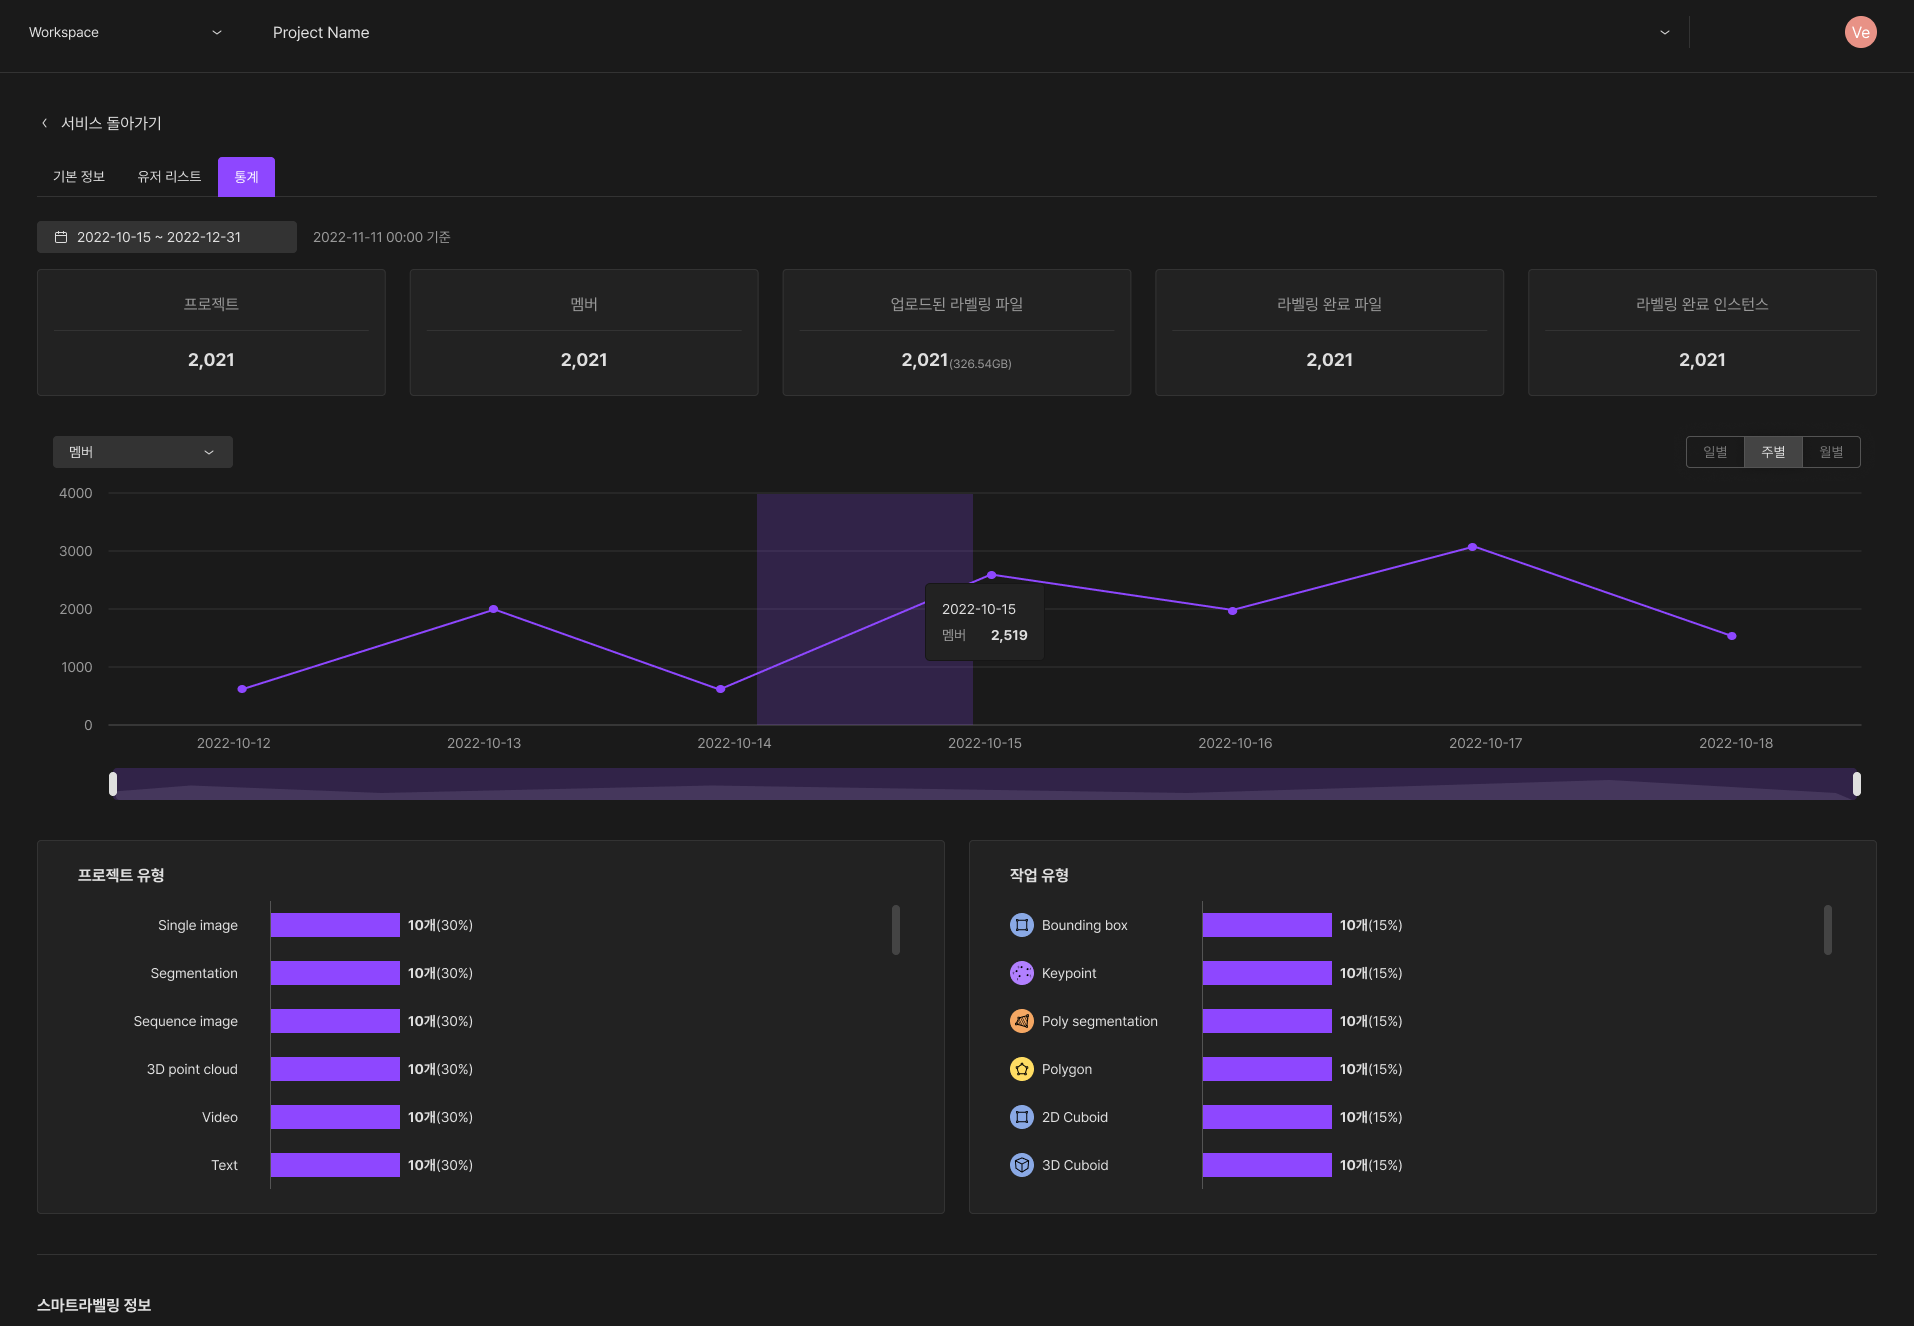Click the Polygon purple bar
The width and height of the screenshot is (1914, 1326).
[x=1267, y=1069]
